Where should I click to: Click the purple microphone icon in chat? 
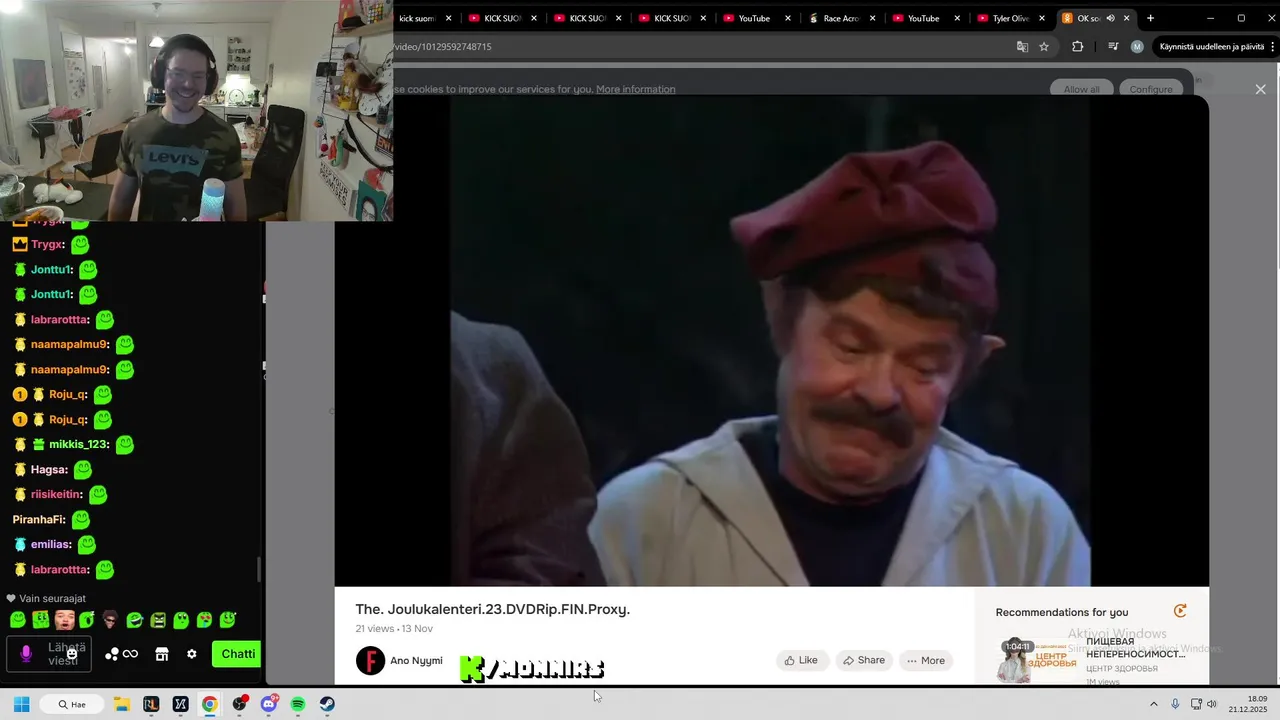[x=26, y=654]
